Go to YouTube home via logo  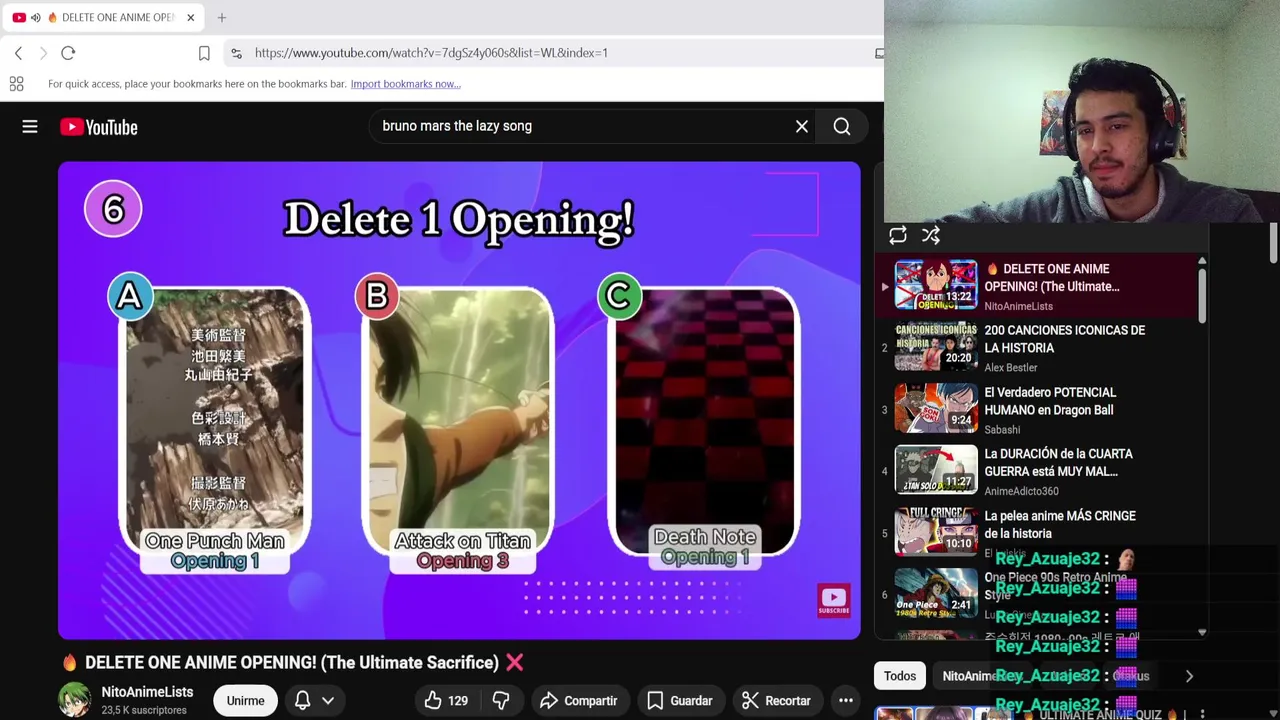coord(98,127)
